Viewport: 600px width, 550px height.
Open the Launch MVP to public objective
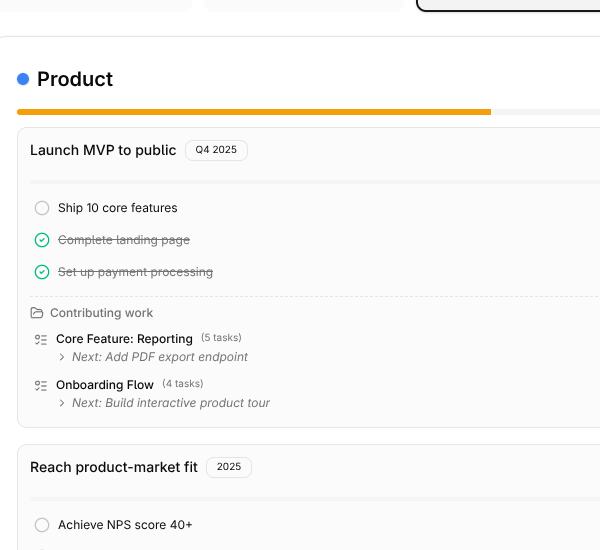coord(103,150)
